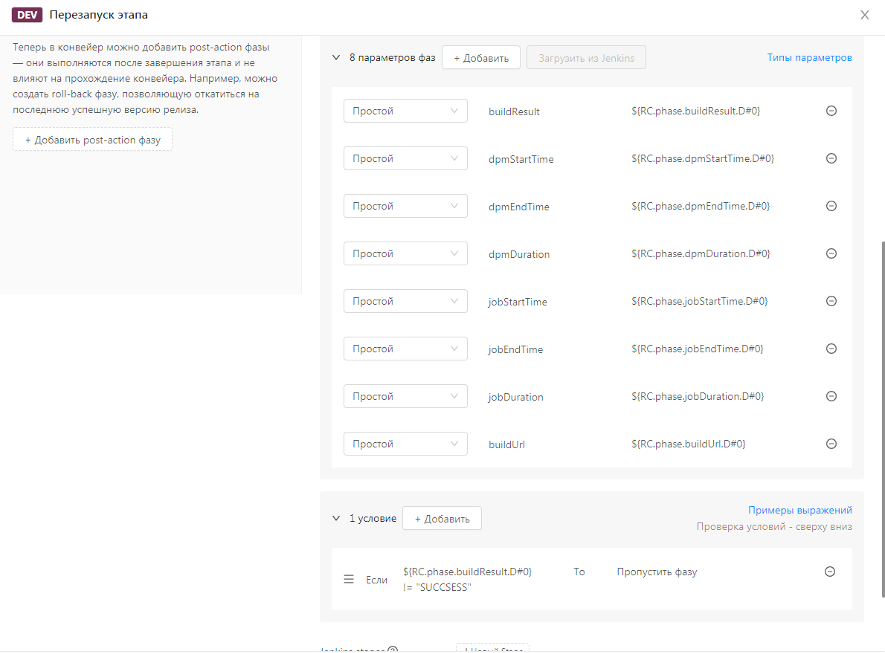Viewport: 885px width, 653px height.
Task: Remove the jobStartTime parameter
Action: (830, 301)
